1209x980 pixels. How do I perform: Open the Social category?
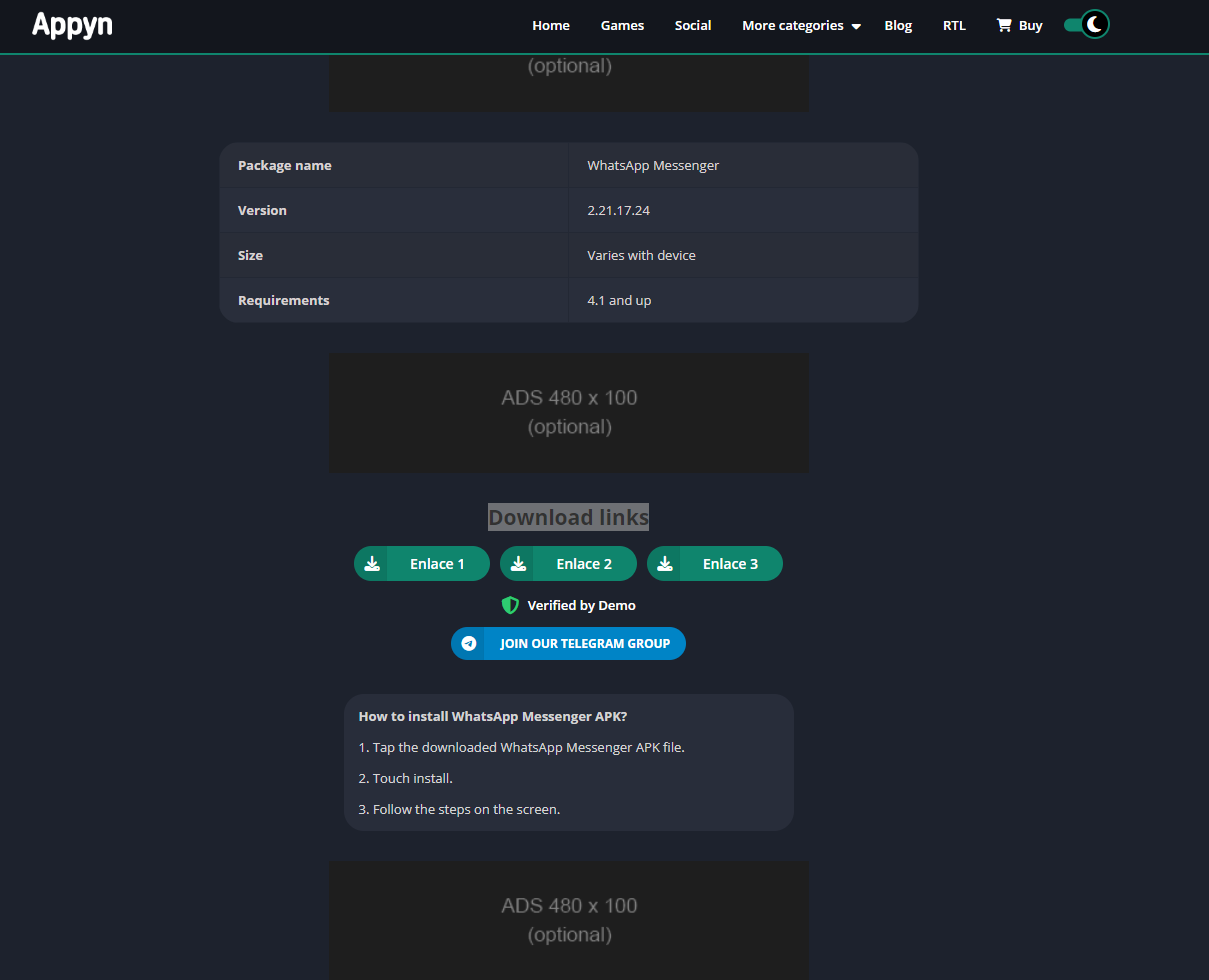tap(693, 26)
